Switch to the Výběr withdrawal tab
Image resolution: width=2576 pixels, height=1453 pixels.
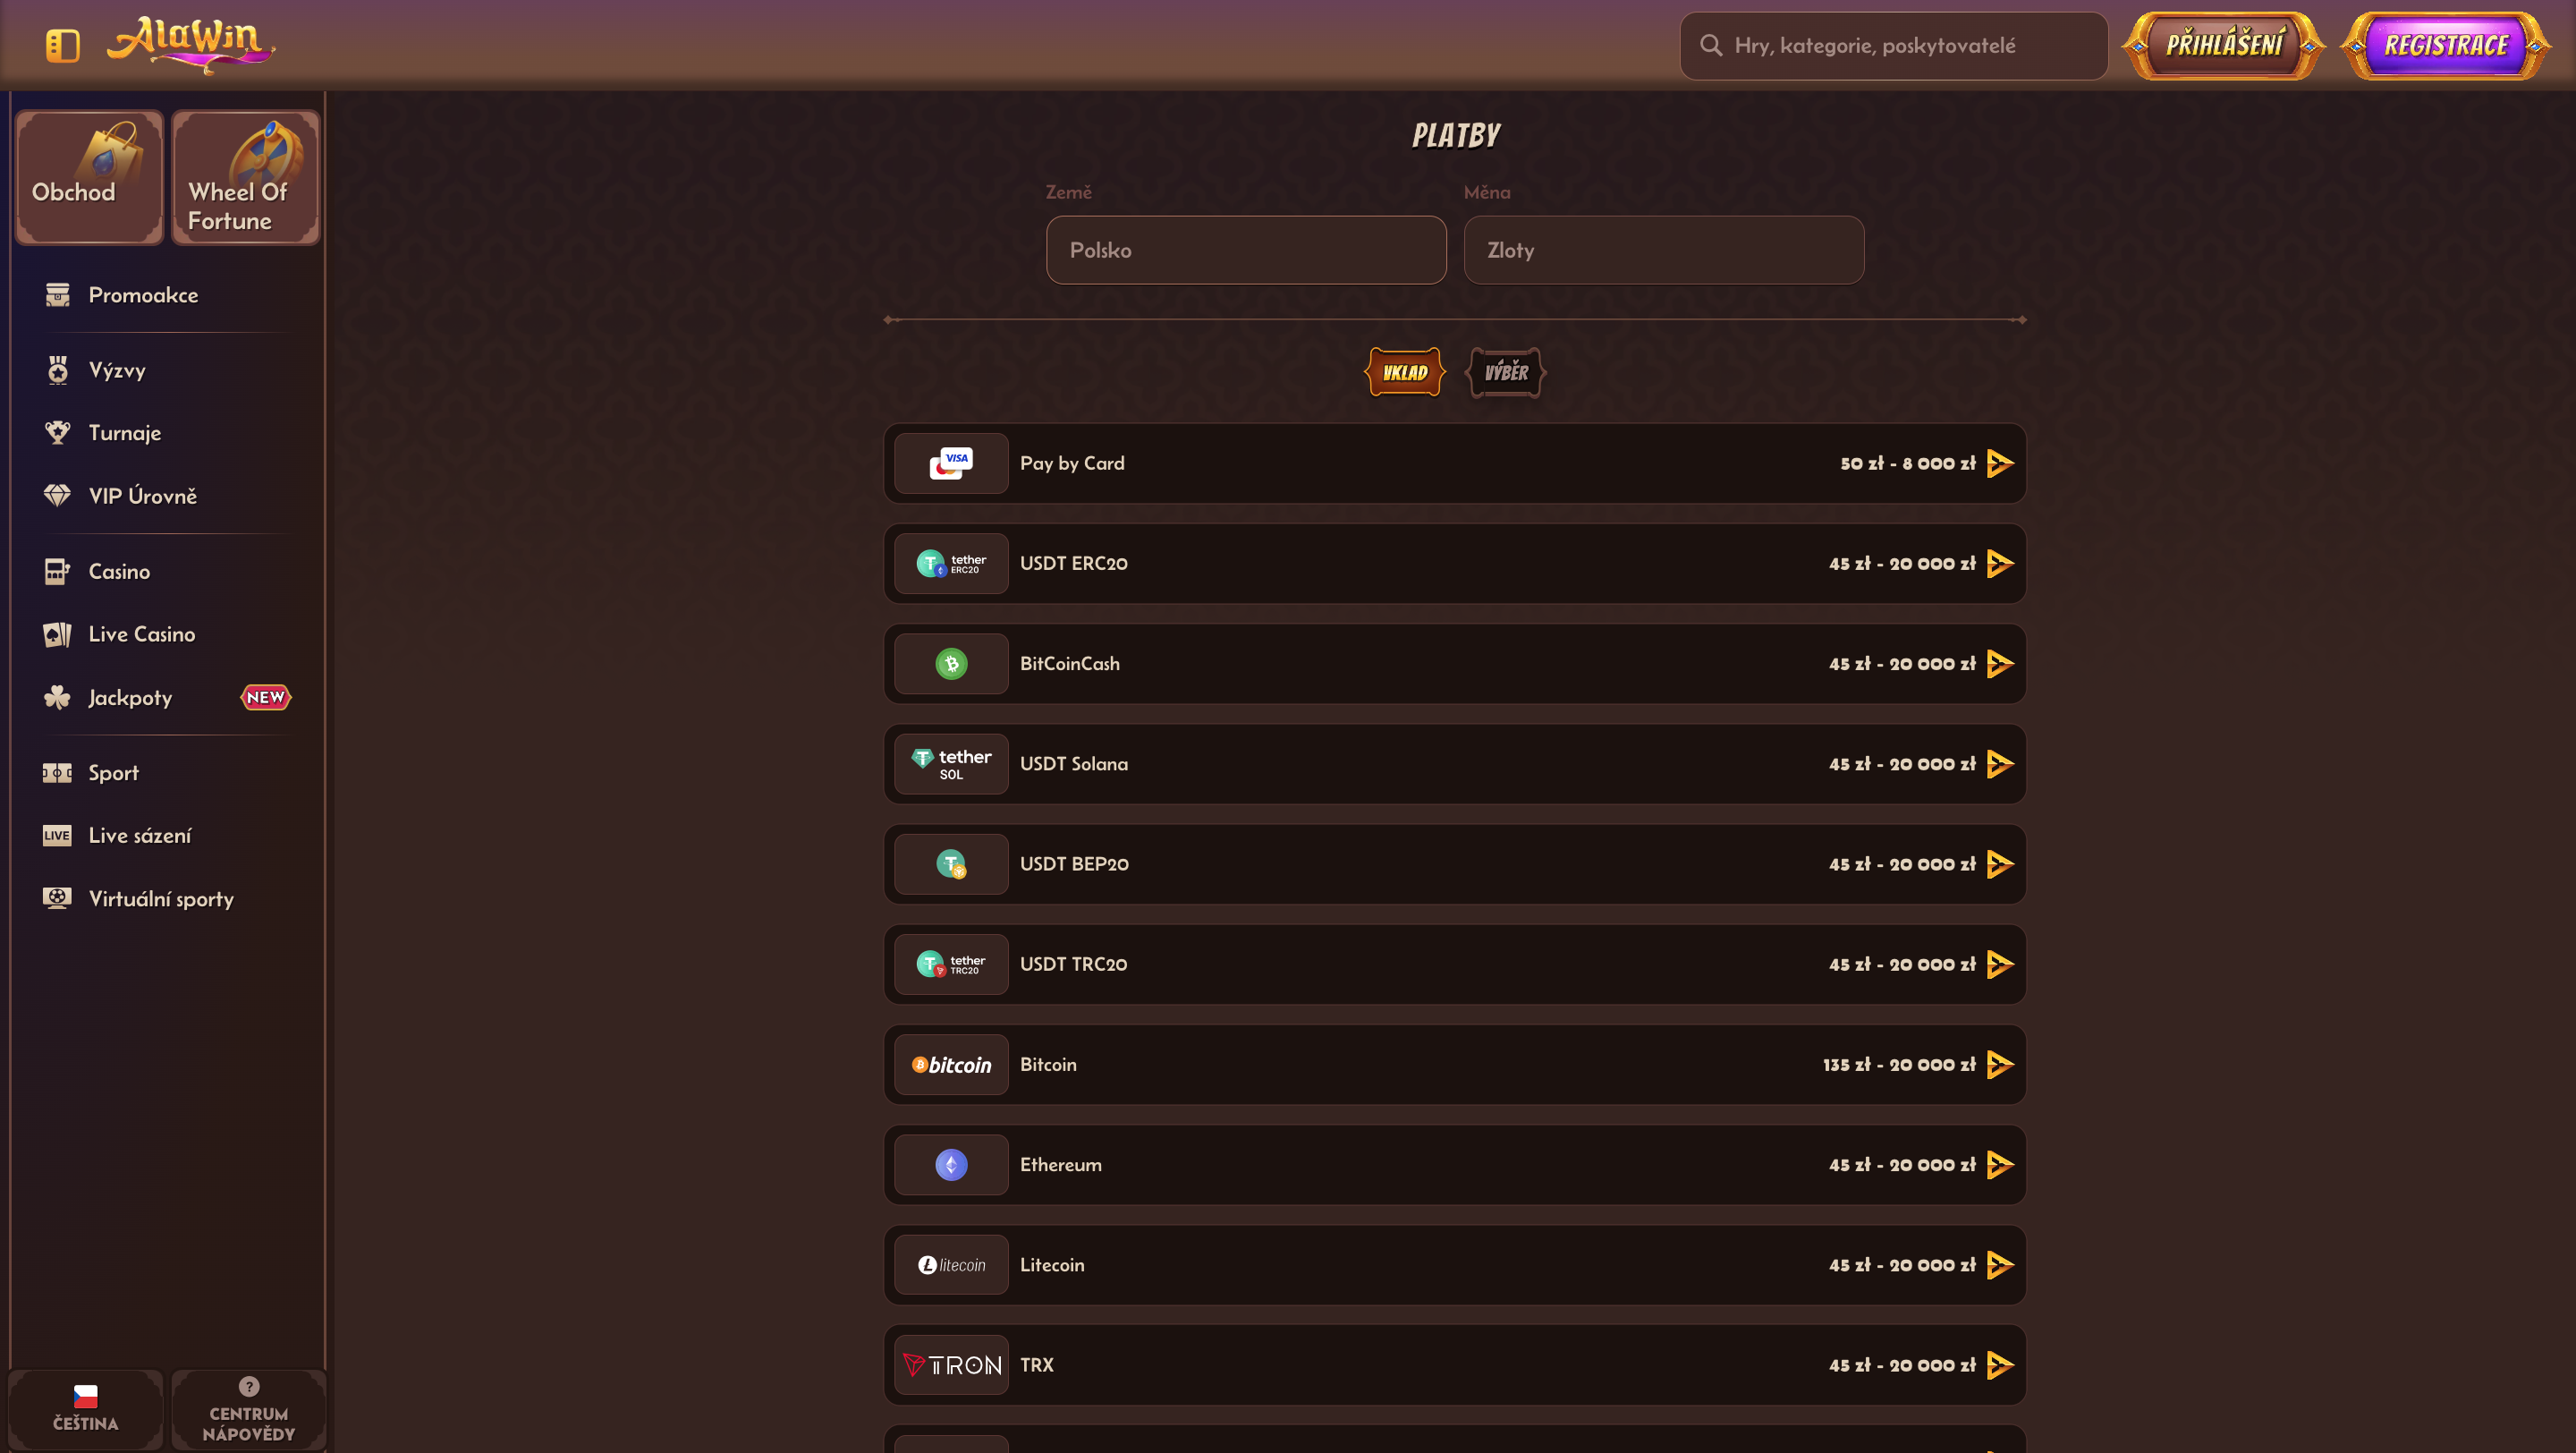coord(1506,372)
